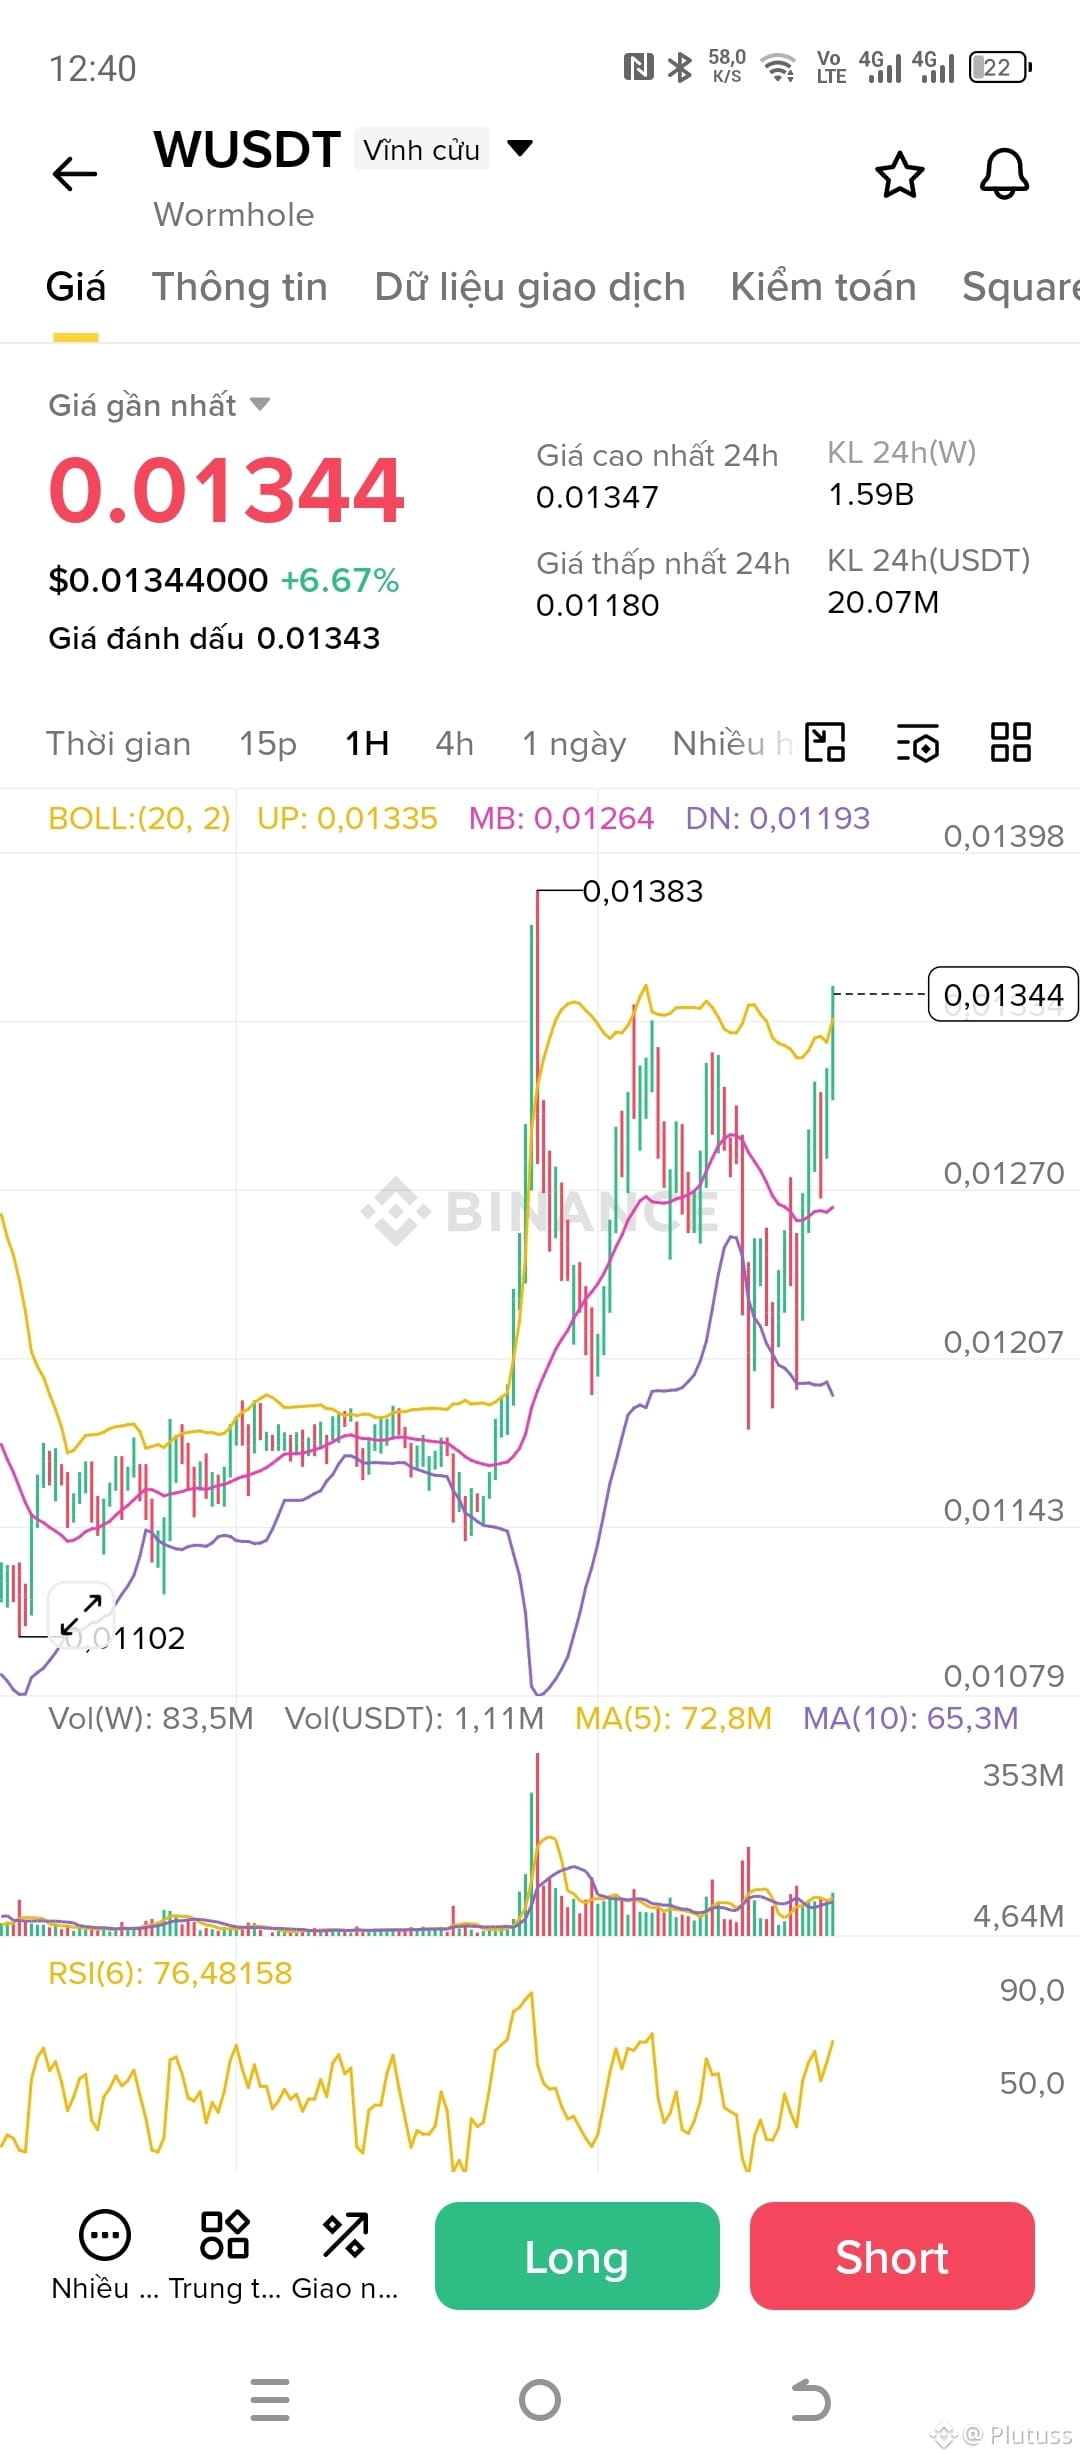Viewport: 1080px width, 2460px height.
Task: Tap the NFC status icon
Action: click(638, 67)
